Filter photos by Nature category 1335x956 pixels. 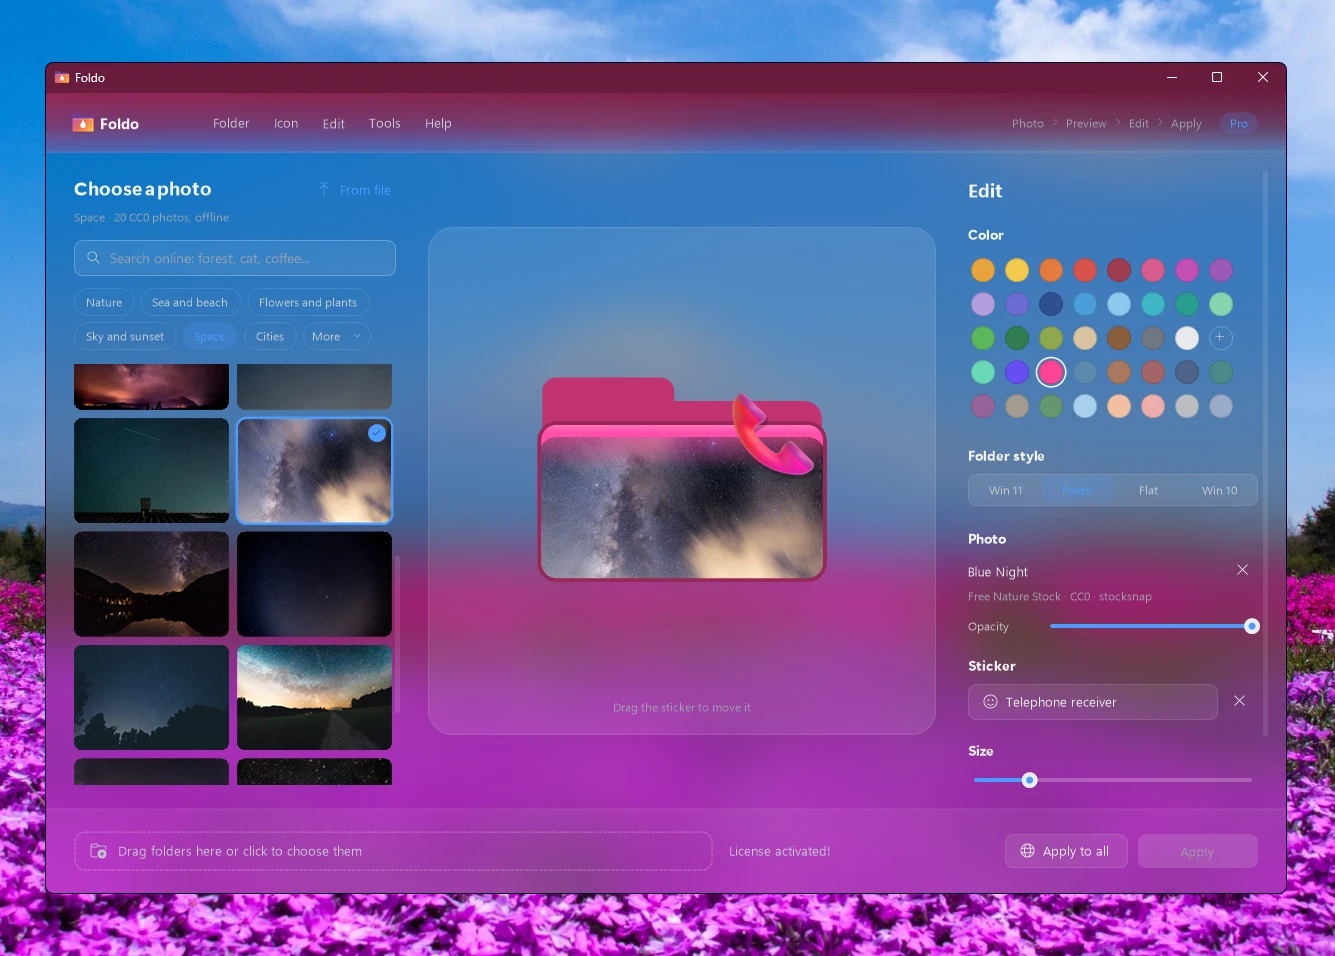(104, 303)
